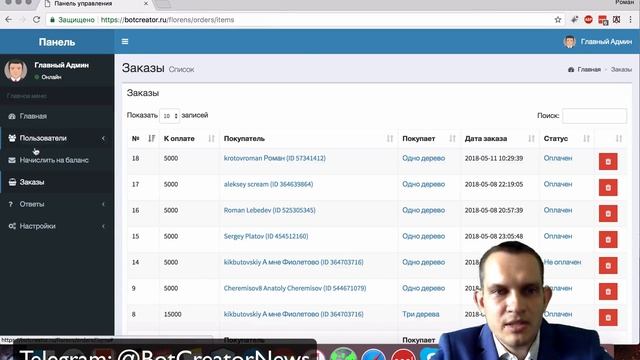Sort by К оплате column icon
Screen dimensions: 640x360
pos(211,139)
